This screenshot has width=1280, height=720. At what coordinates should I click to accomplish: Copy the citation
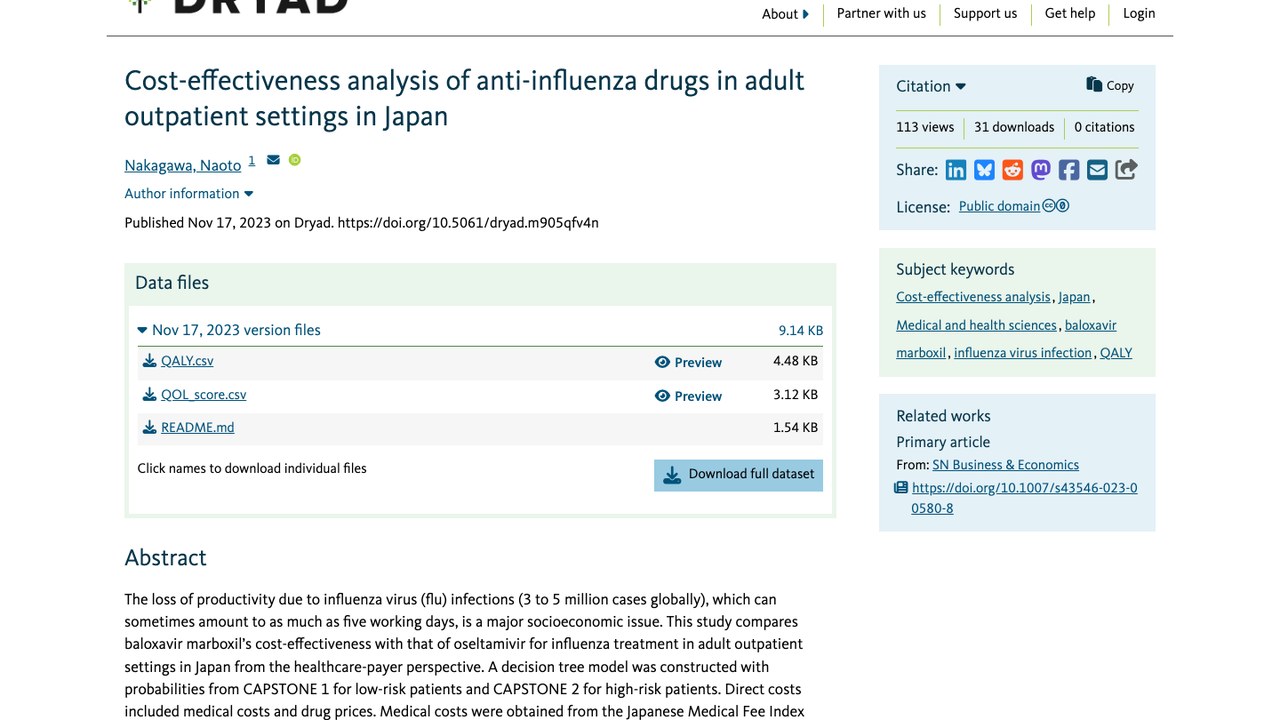1110,85
